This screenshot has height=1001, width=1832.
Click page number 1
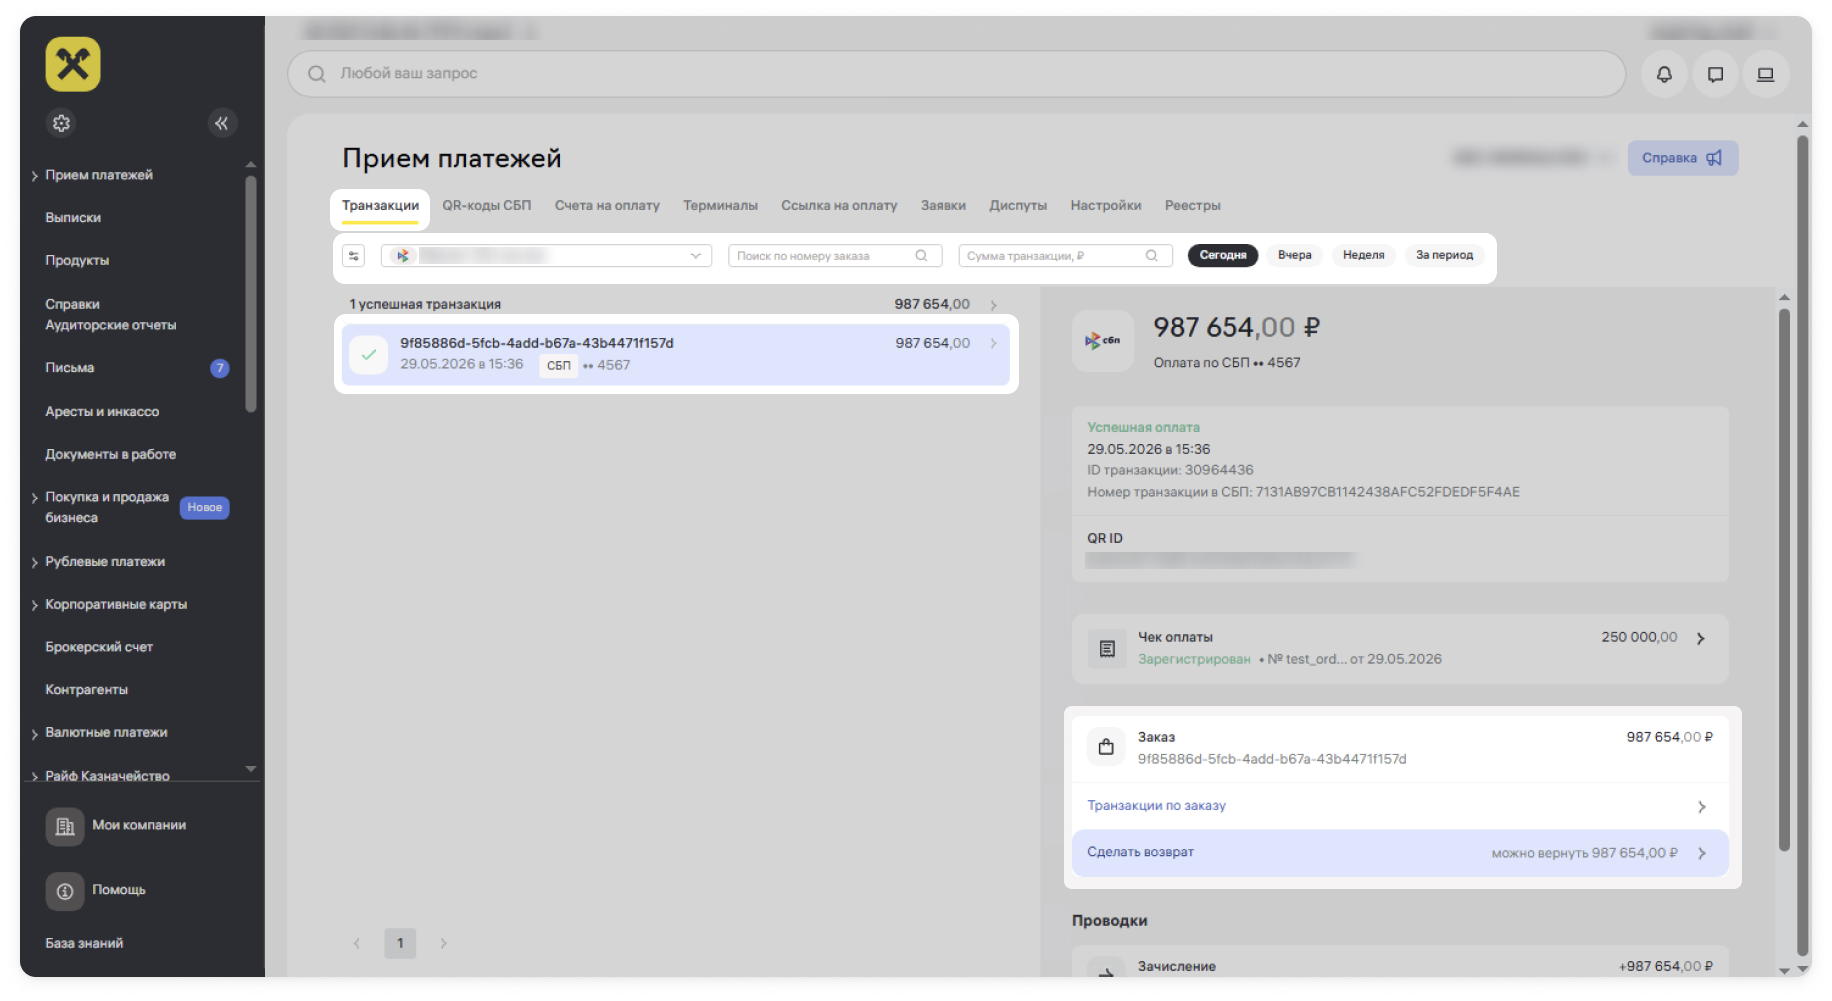click(400, 944)
